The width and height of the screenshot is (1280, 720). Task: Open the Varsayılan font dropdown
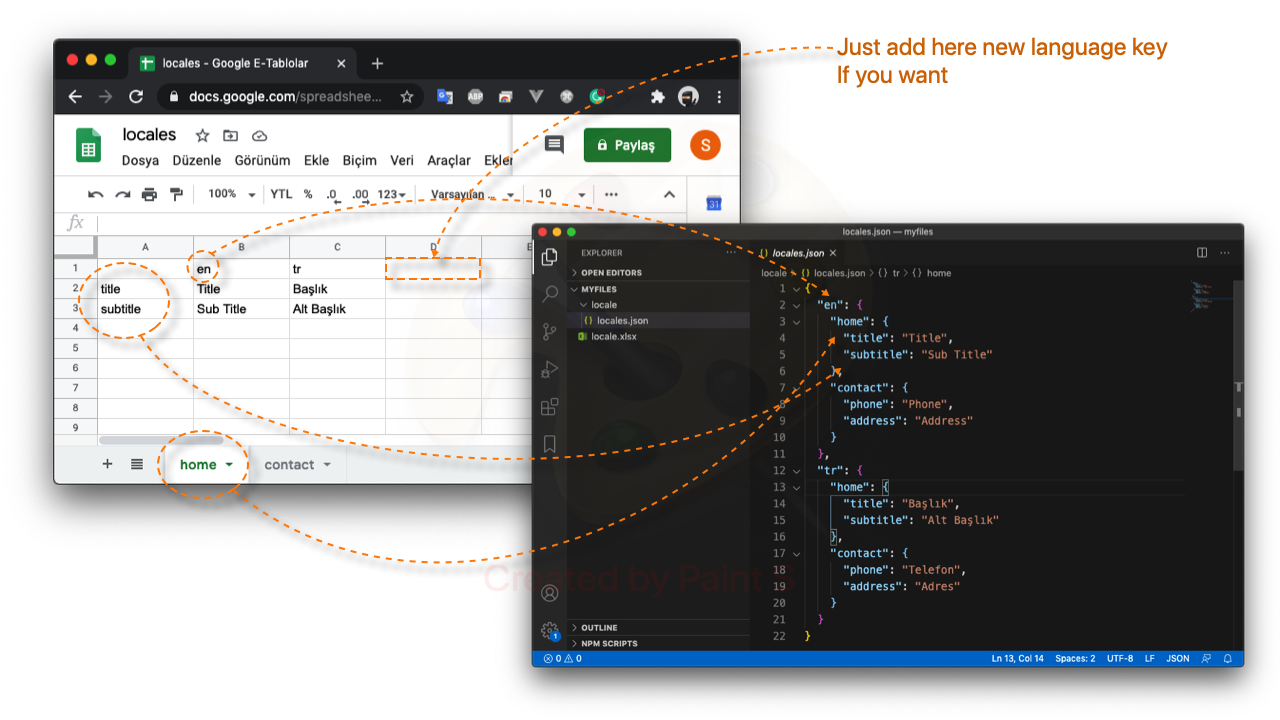[x=472, y=194]
